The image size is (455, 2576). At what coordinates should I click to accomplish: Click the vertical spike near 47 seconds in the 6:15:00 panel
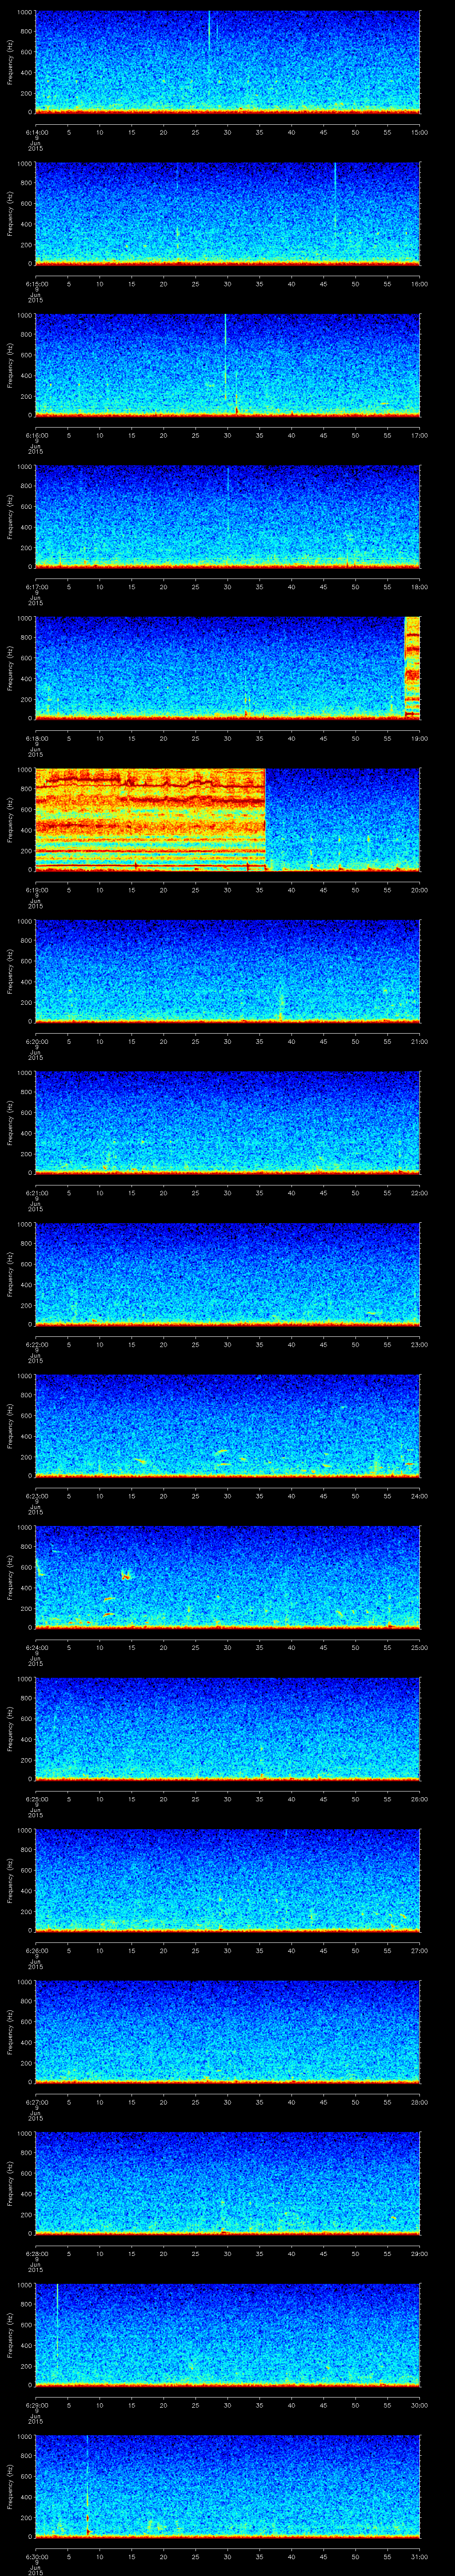coord(335,185)
